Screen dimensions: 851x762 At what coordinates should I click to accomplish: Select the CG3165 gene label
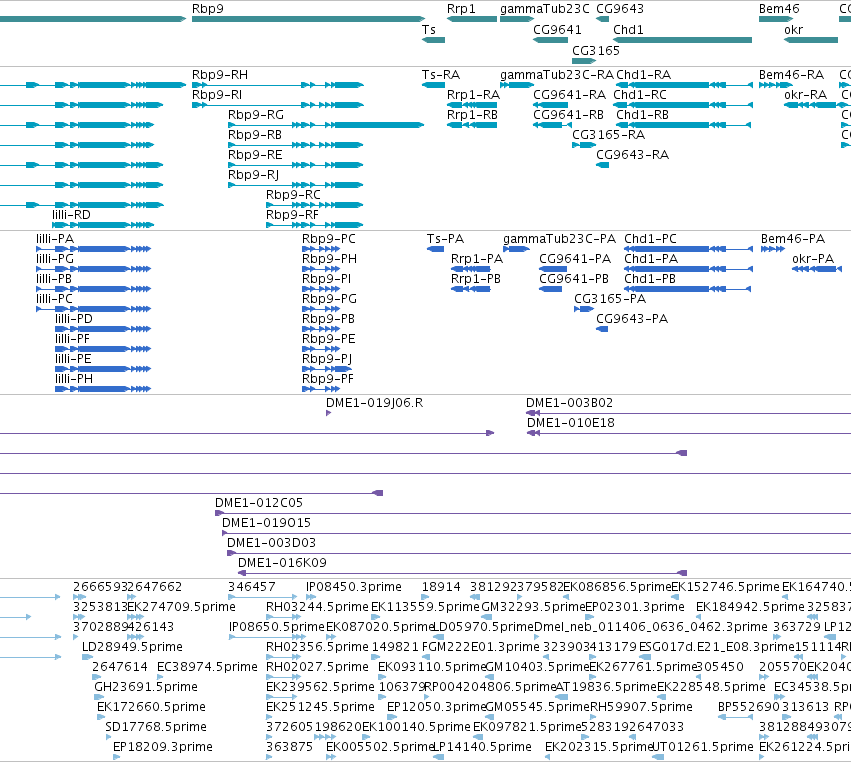595,50
